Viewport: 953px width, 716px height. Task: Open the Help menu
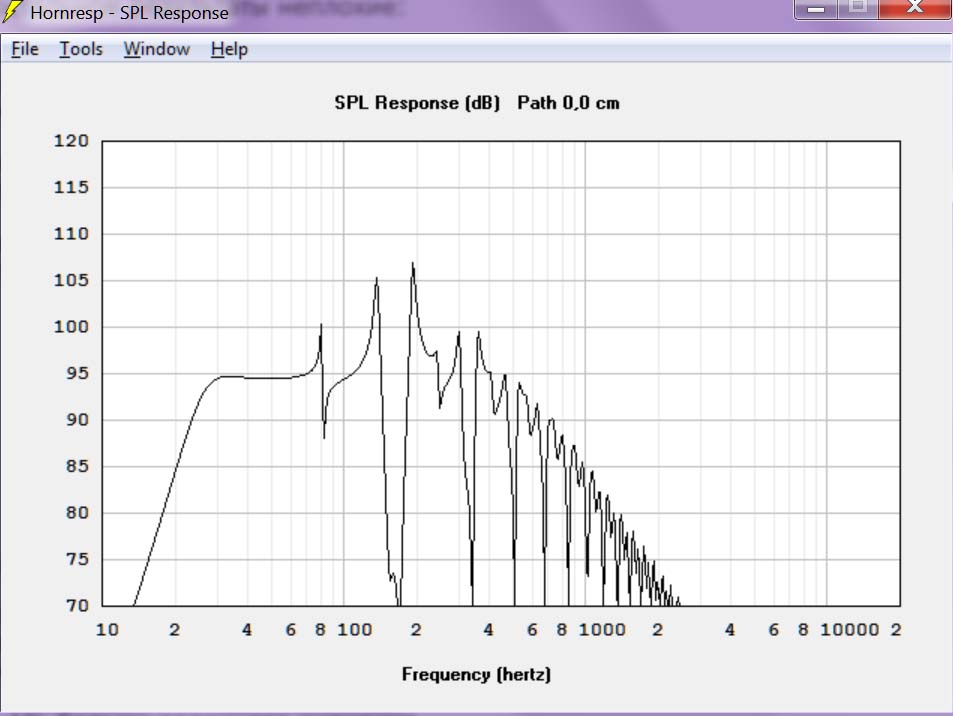(229, 49)
